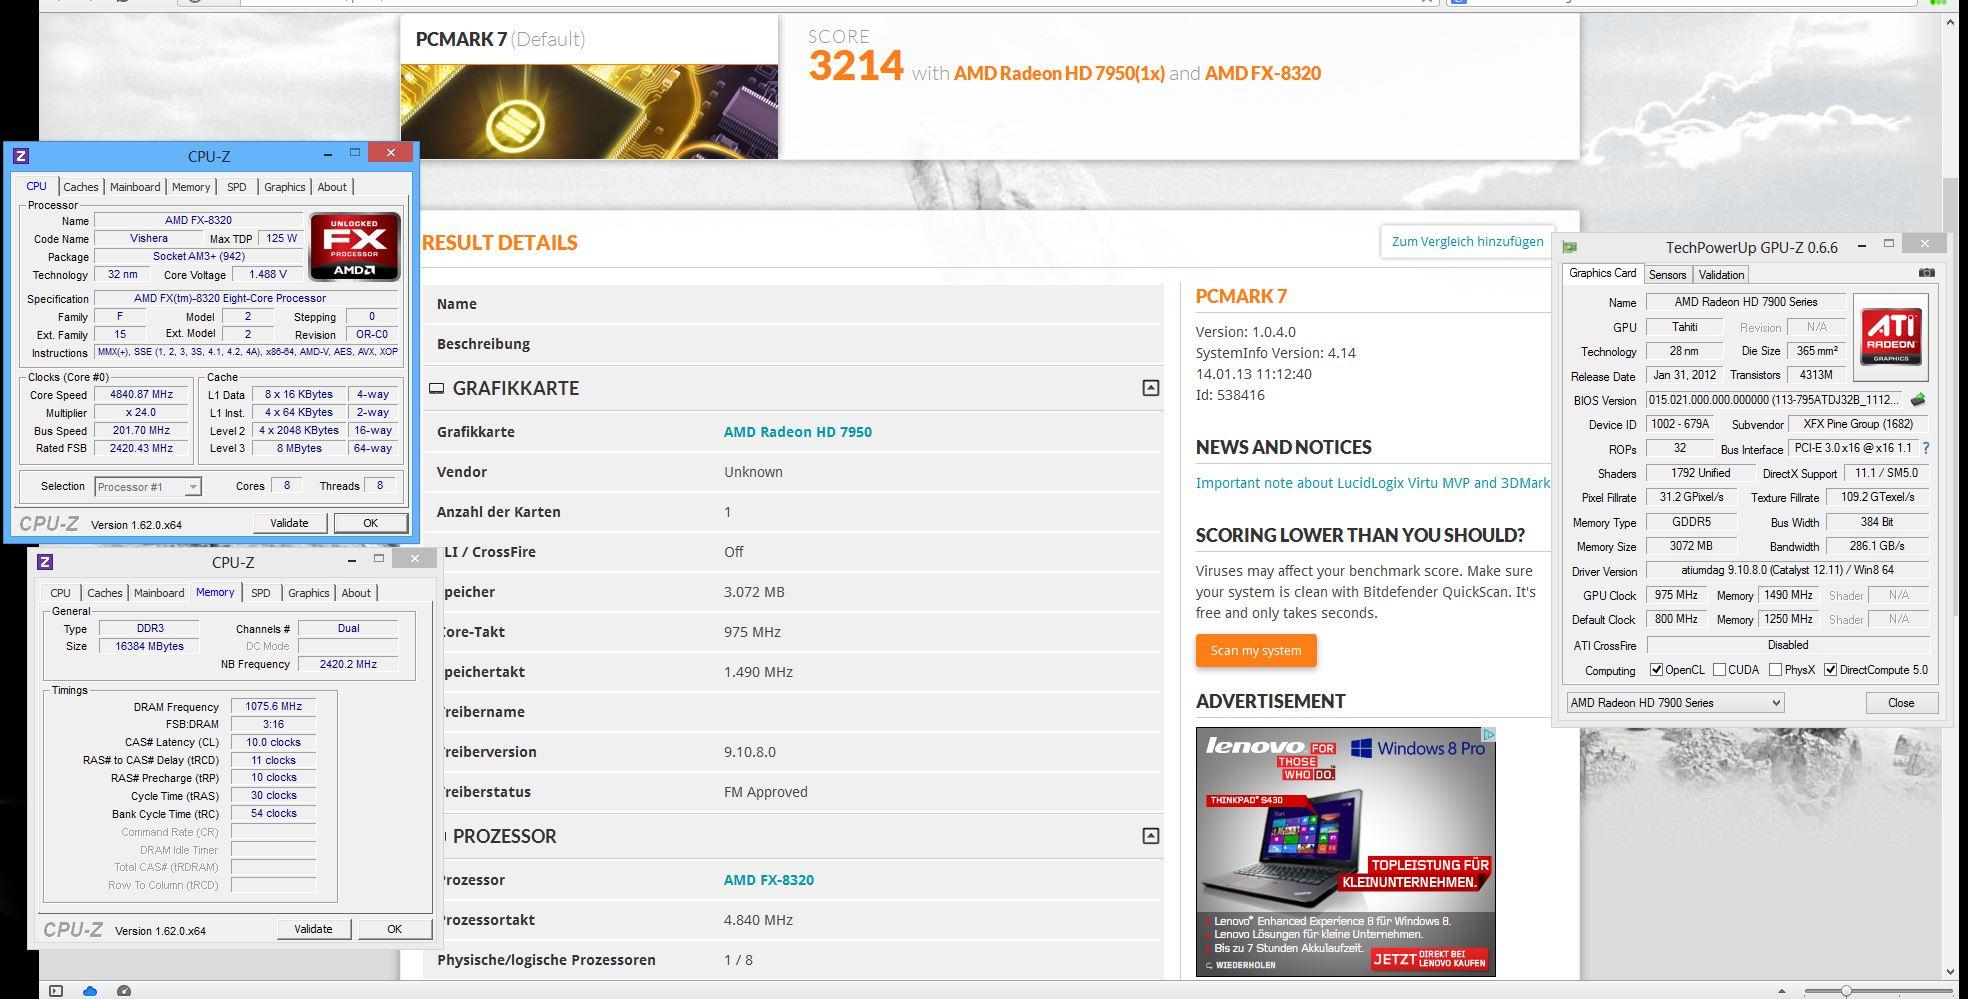The image size is (1968, 999).
Task: Click Validate in the lower CPU-Z memory window
Action: click(x=313, y=929)
